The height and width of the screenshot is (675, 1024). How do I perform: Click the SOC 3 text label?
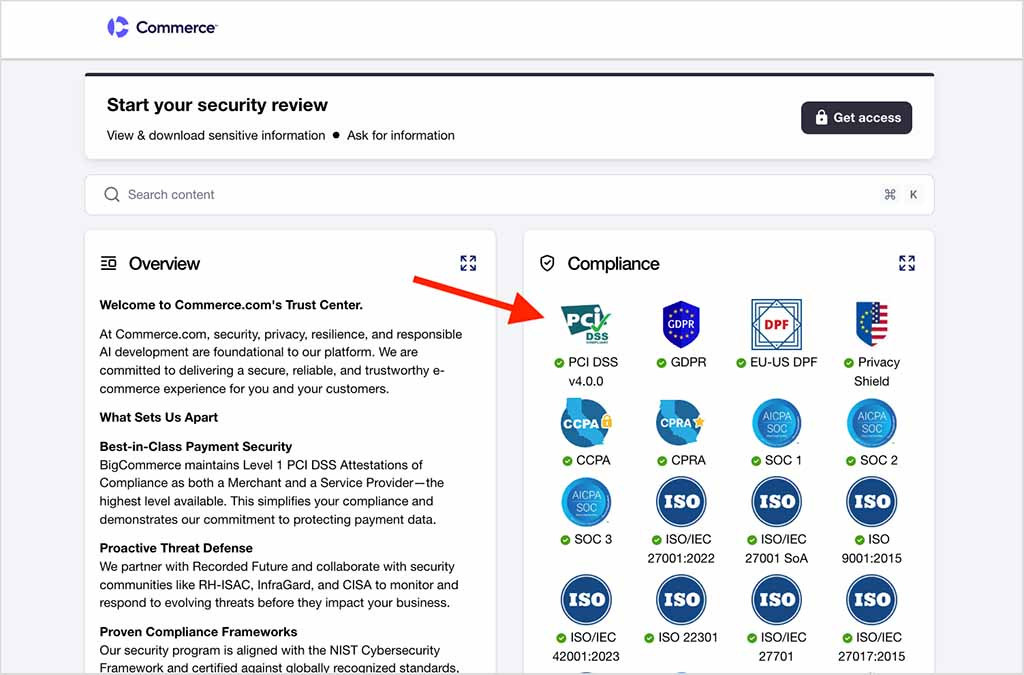593,539
